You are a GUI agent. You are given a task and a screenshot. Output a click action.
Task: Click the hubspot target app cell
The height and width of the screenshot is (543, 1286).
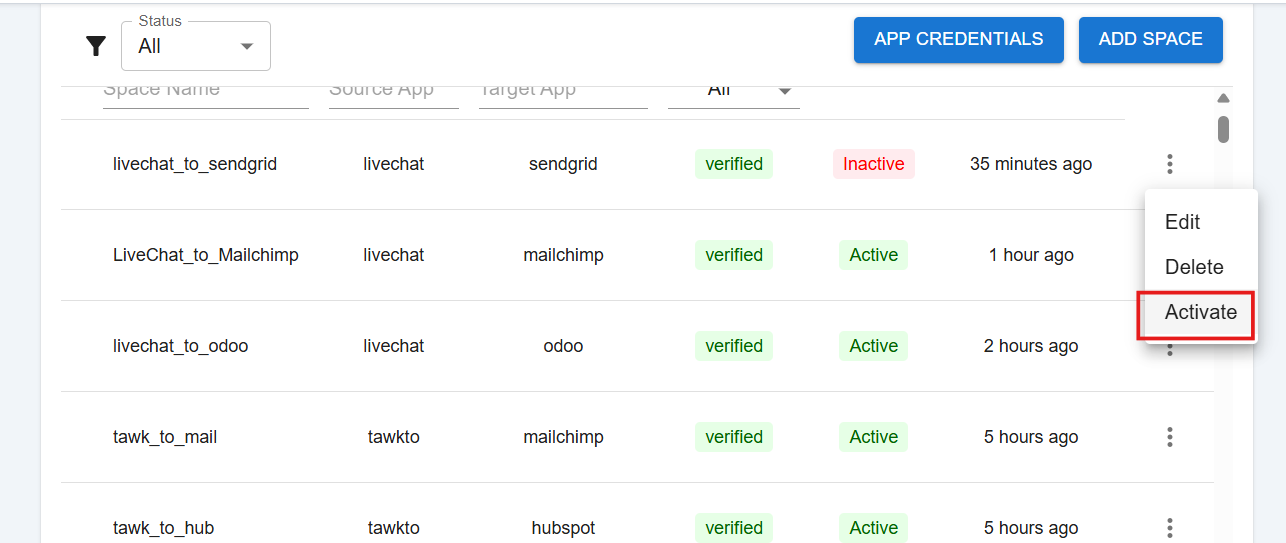point(563,528)
